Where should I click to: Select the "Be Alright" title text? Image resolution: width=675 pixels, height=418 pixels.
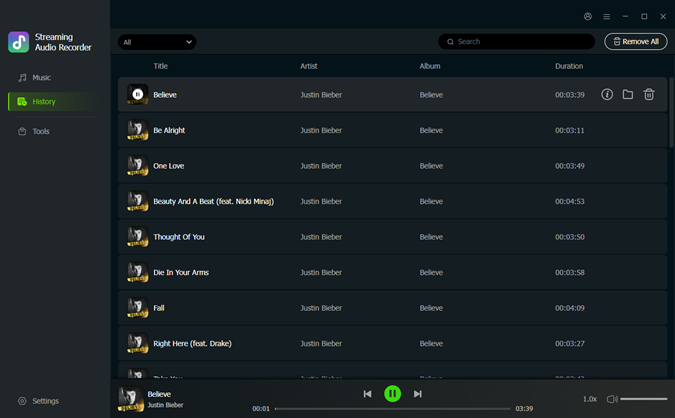pyautogui.click(x=169, y=130)
